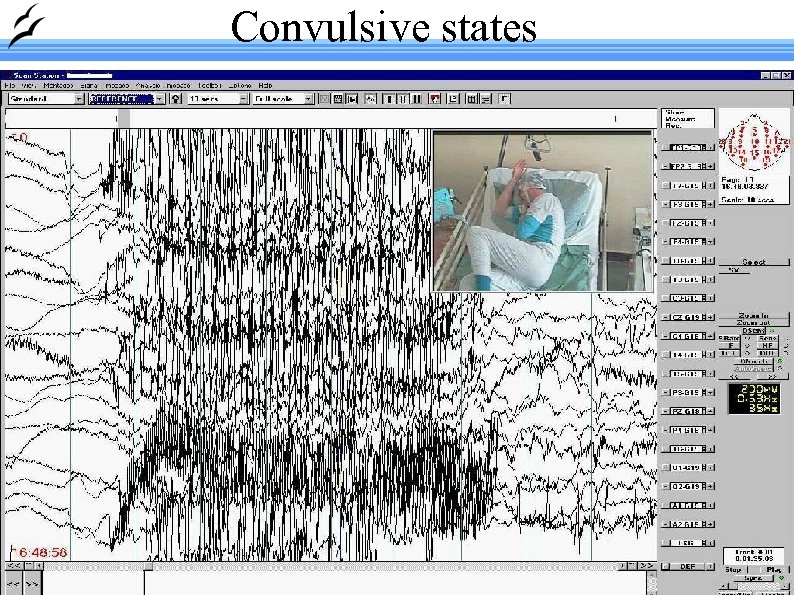Click the << page-back button at bottom left

(x=13, y=584)
